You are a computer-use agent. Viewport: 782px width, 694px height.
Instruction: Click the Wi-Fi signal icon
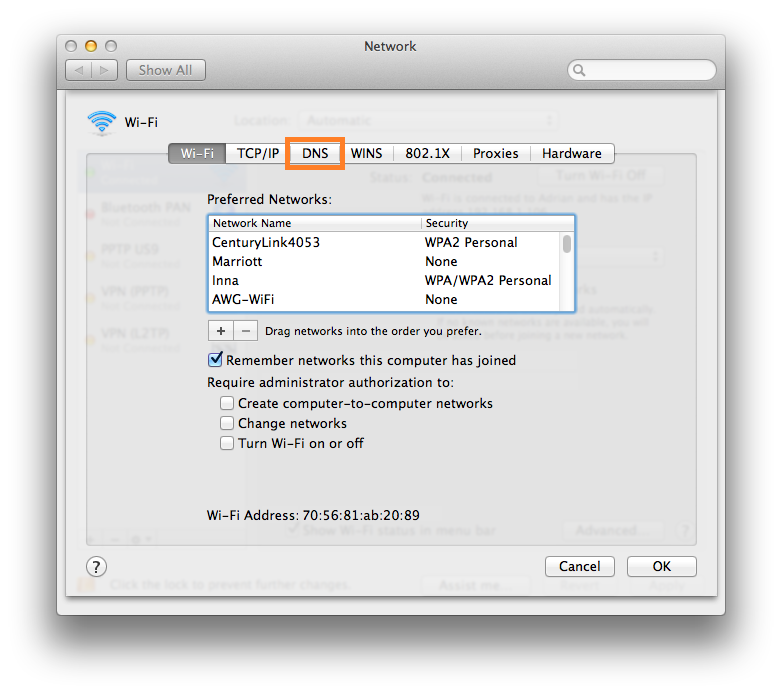click(x=102, y=123)
